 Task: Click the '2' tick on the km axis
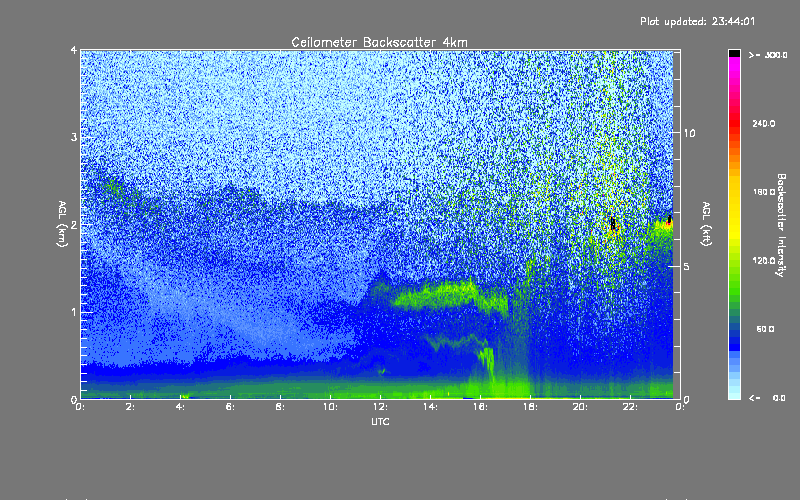(73, 224)
